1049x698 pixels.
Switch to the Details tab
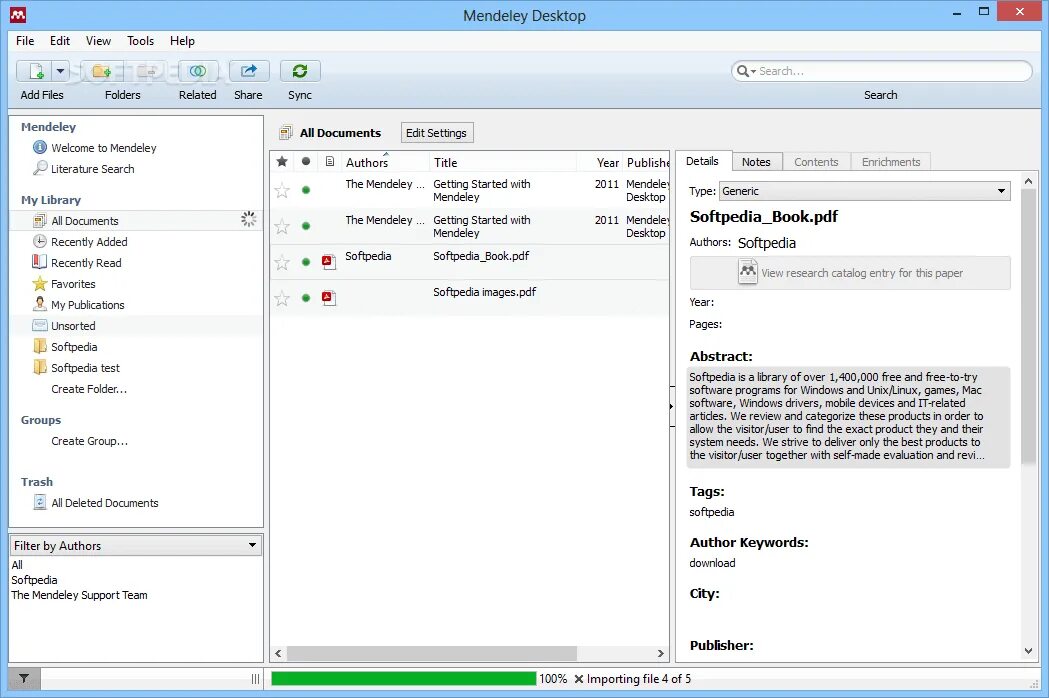pos(702,161)
